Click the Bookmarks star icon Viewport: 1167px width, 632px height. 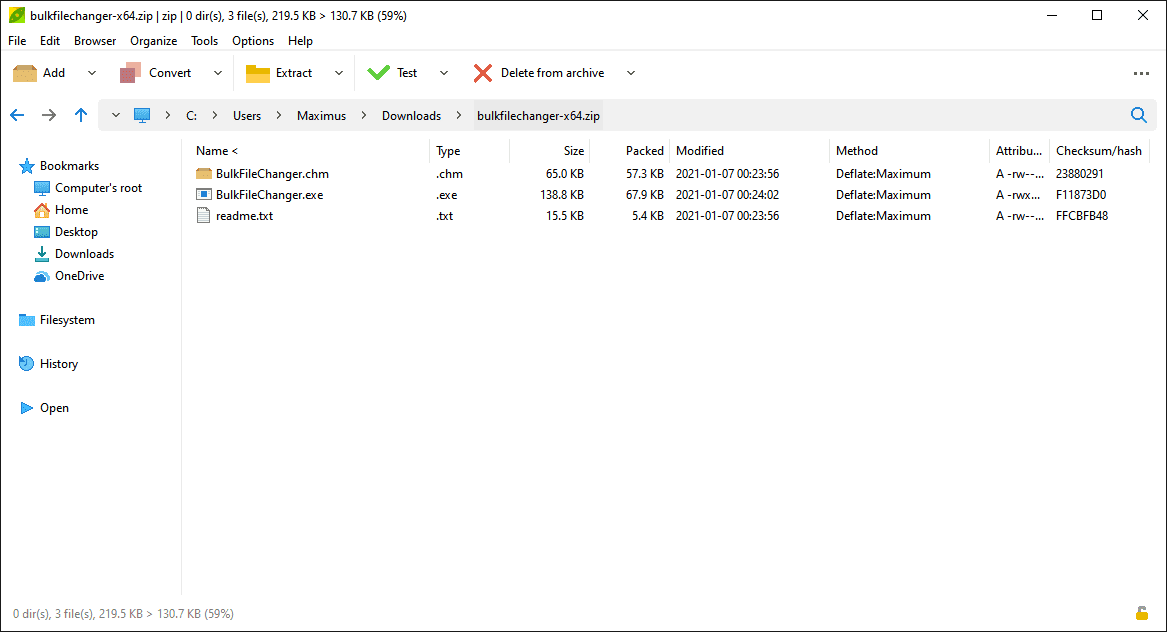27,166
